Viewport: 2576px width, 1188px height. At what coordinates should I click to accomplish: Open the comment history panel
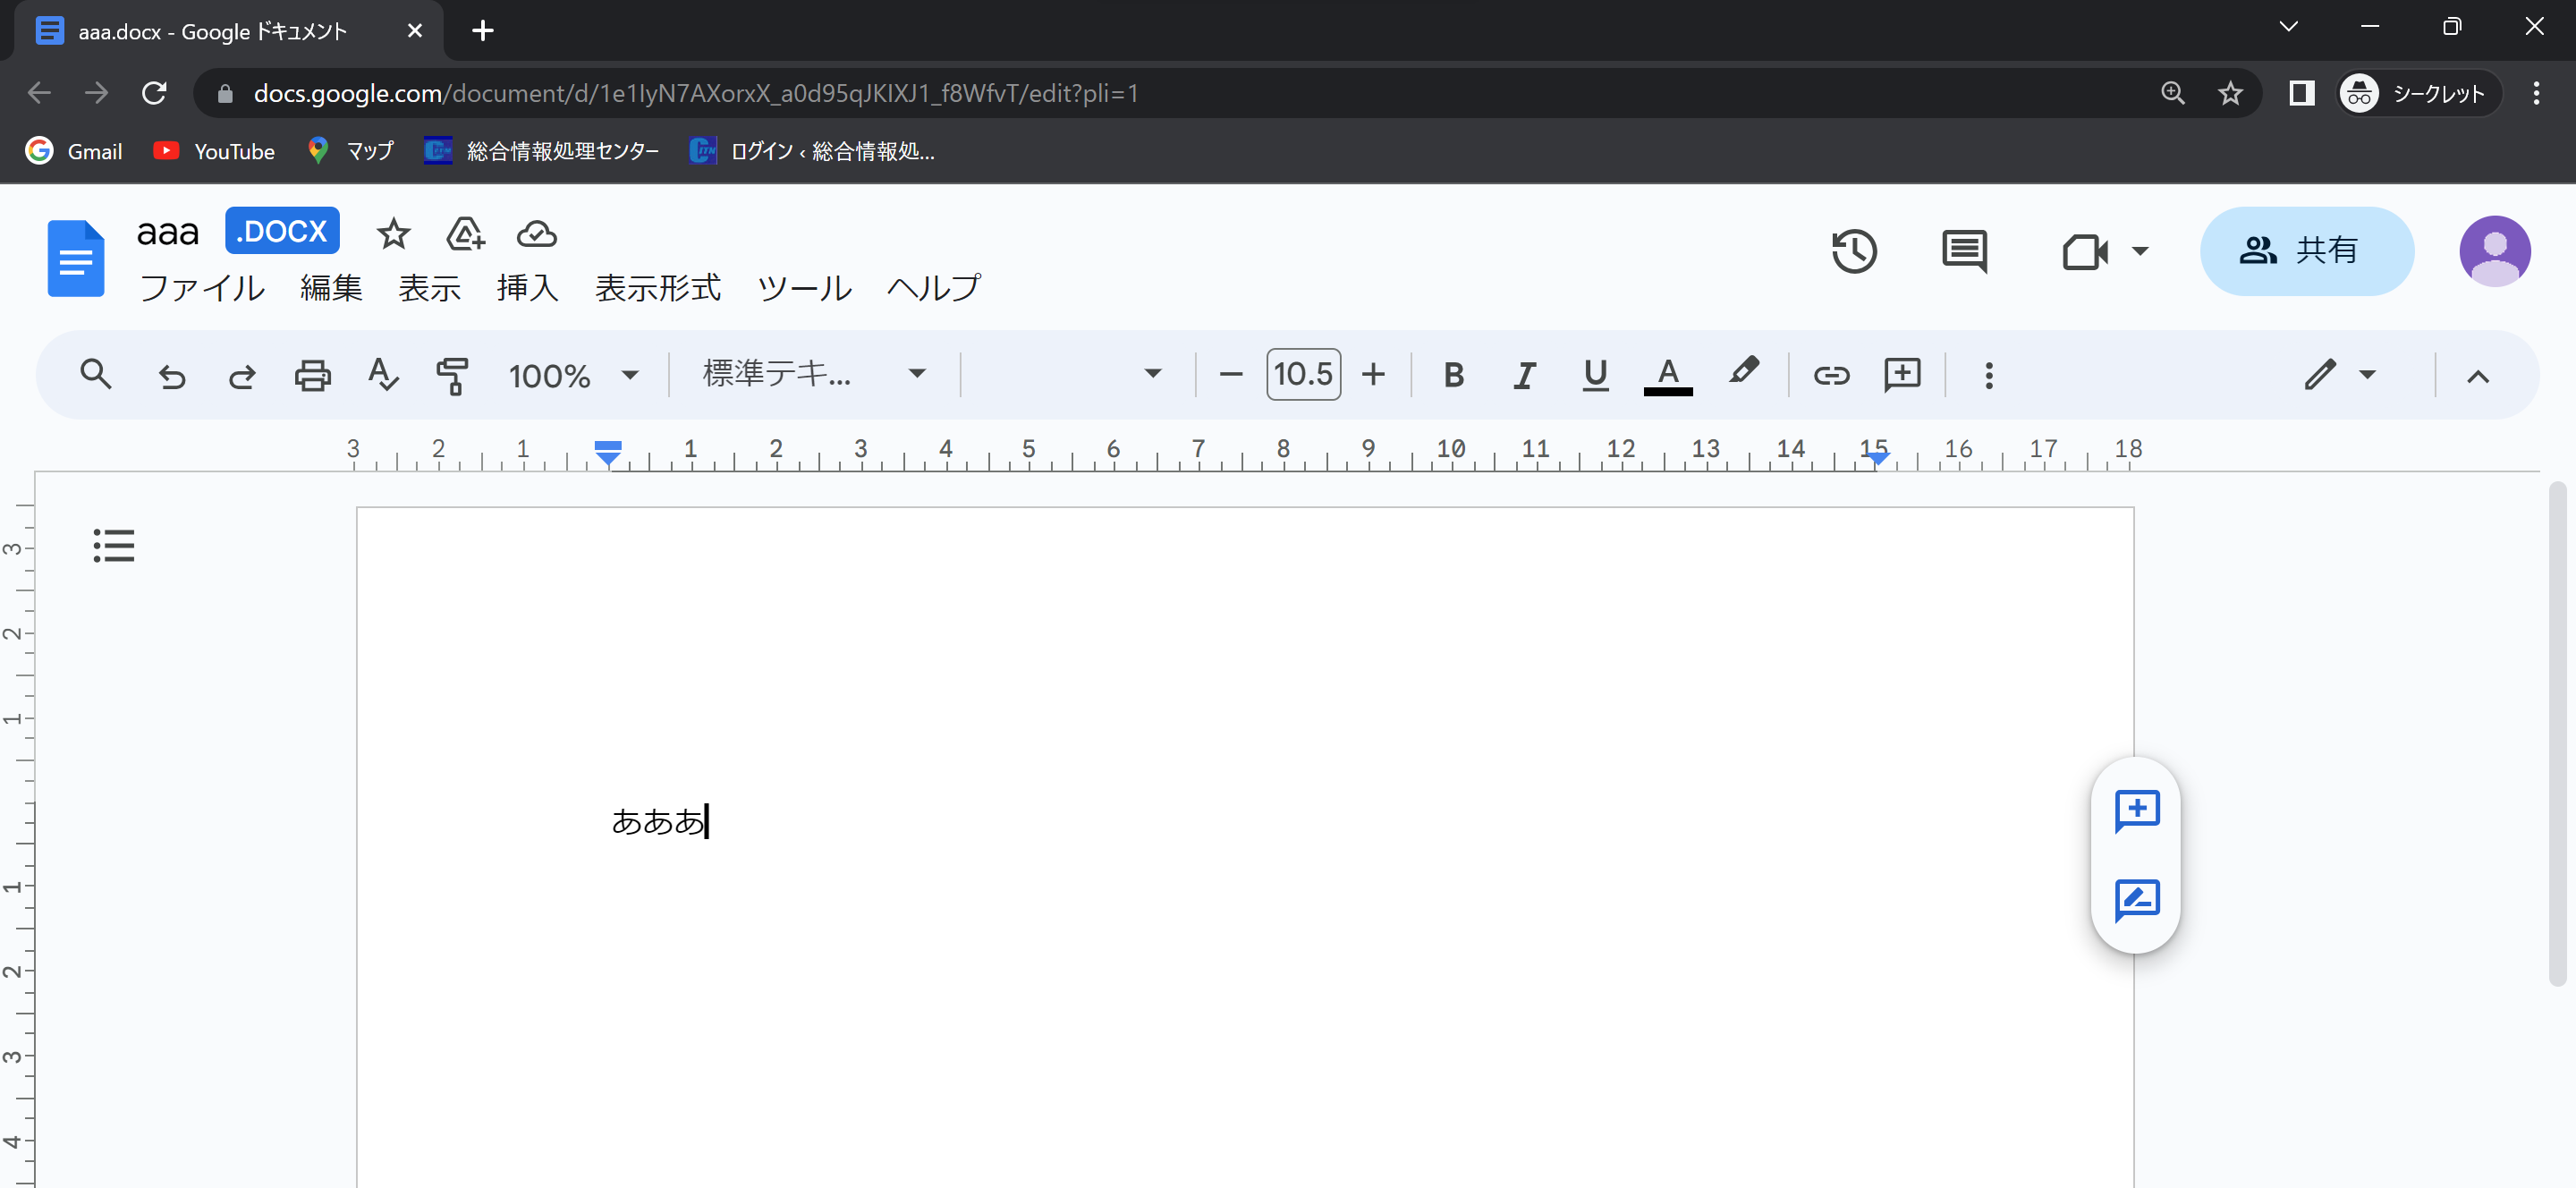click(x=1964, y=251)
